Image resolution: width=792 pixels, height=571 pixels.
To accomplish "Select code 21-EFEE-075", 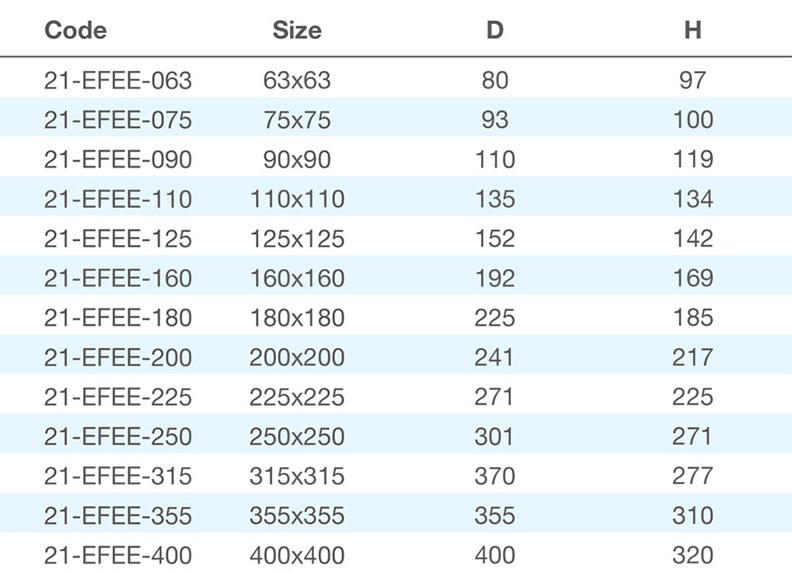I will 118,120.
